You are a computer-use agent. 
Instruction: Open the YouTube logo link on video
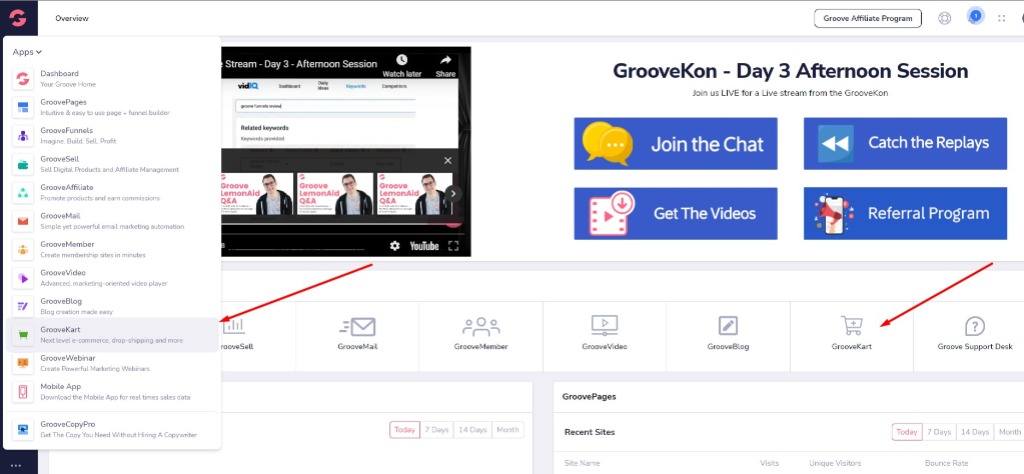(x=424, y=246)
